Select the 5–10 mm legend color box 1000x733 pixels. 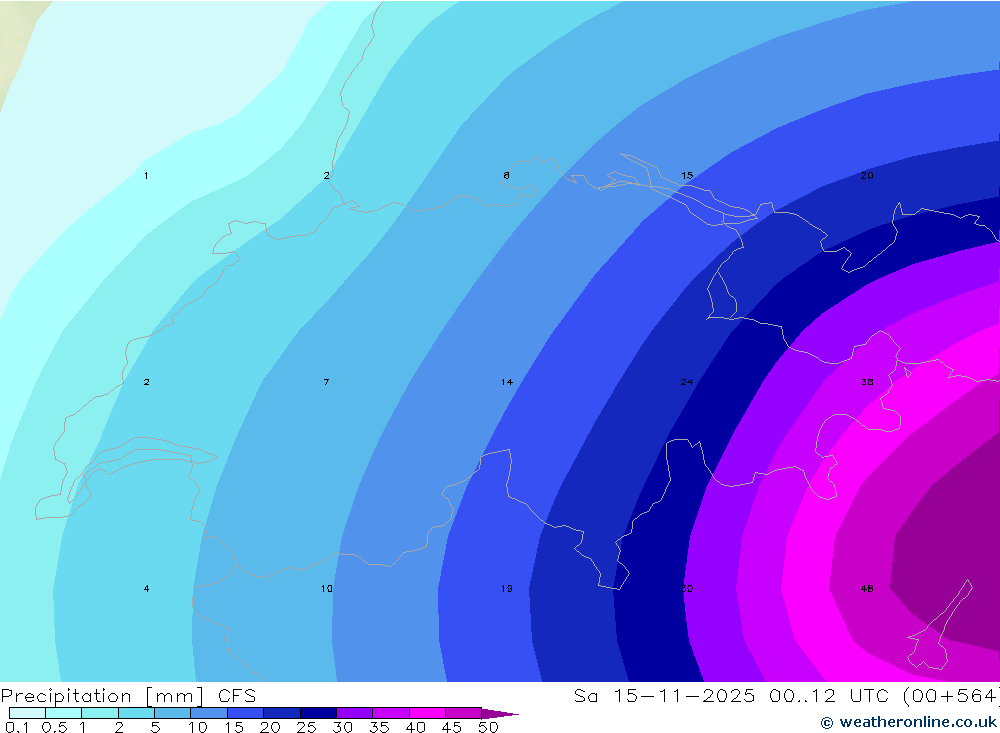pos(172,713)
